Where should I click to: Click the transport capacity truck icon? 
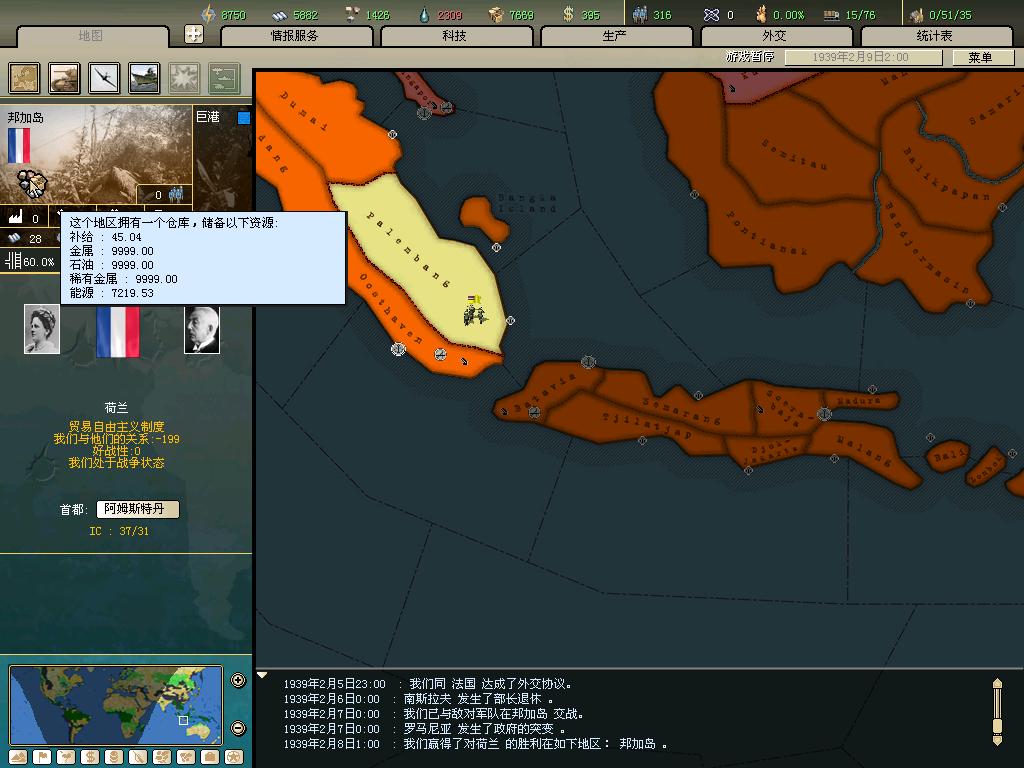point(831,15)
